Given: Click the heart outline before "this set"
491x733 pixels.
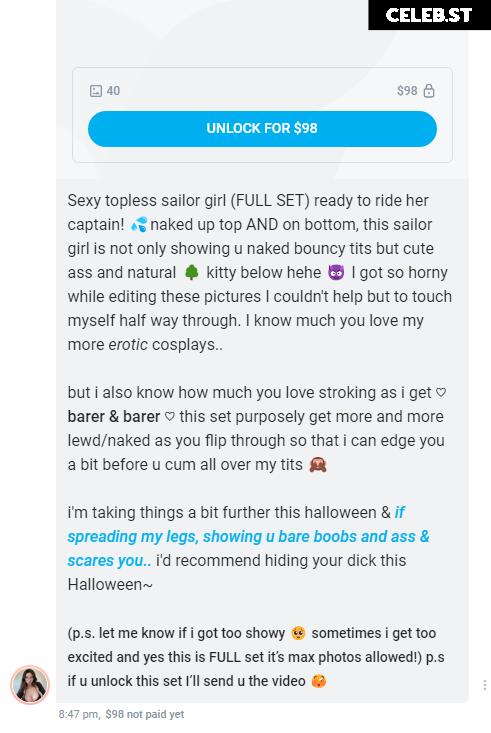Looking at the screenshot, I should (x=170, y=417).
